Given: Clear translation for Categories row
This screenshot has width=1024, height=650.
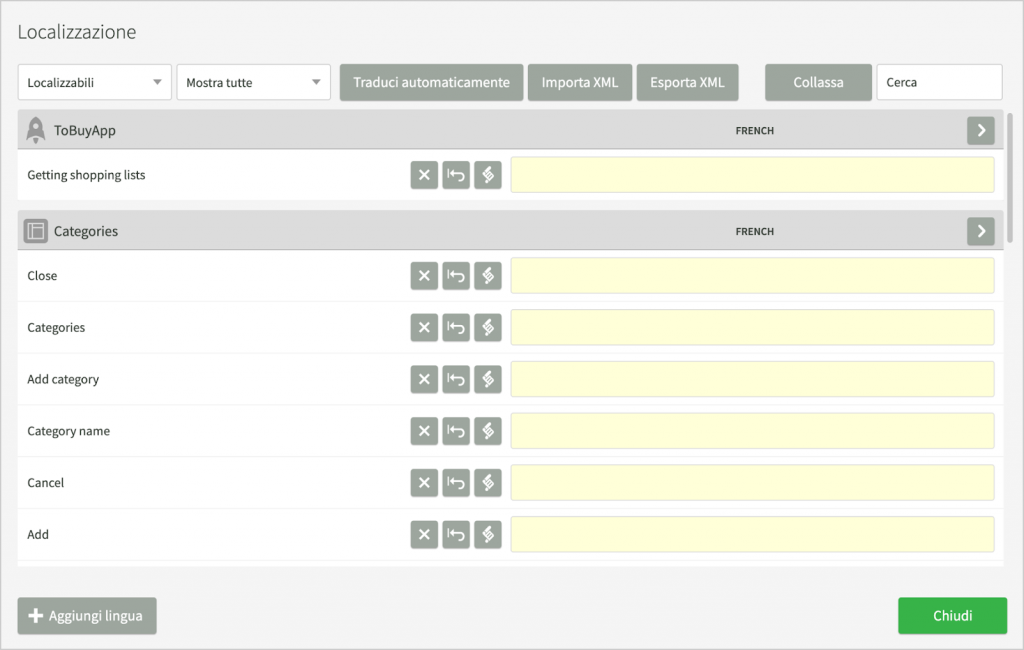Looking at the screenshot, I should pyautogui.click(x=424, y=327).
